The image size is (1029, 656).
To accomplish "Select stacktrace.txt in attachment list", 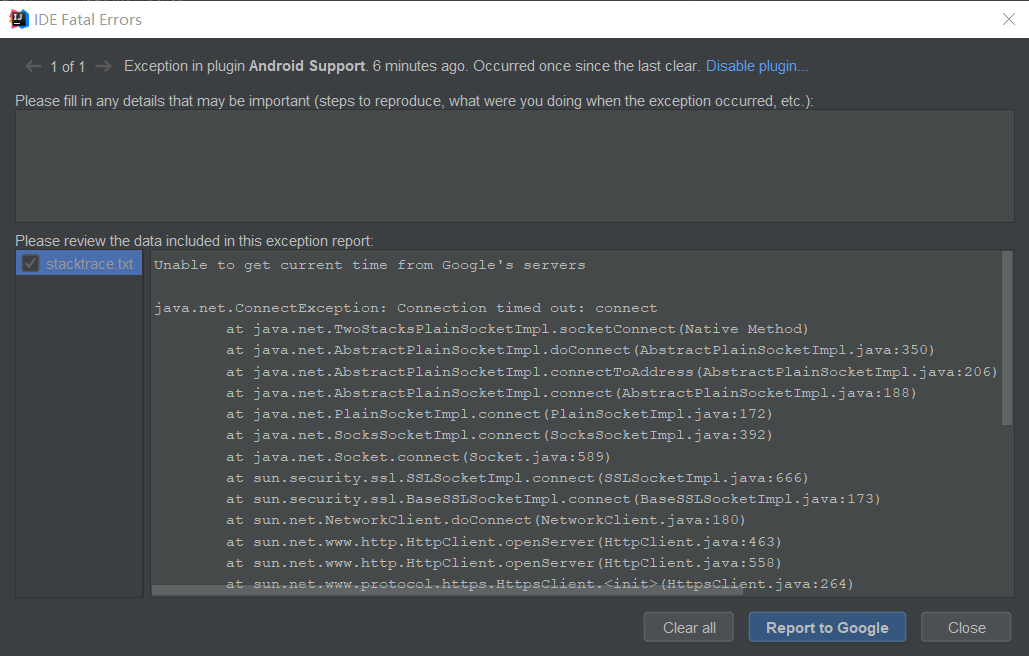I will (x=79, y=263).
